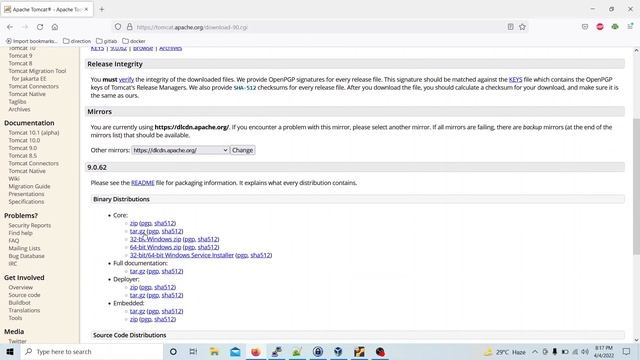640x360 pixels.
Task: Open the verify link in Release Integrity
Action: [x=126, y=80]
